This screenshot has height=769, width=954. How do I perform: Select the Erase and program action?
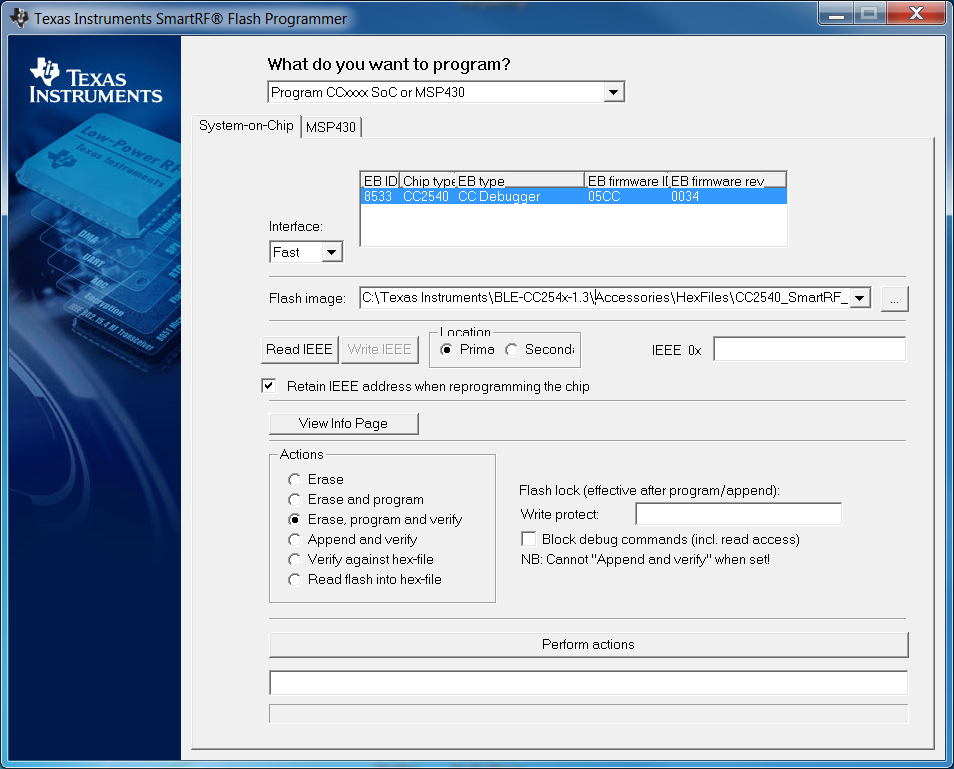click(295, 500)
